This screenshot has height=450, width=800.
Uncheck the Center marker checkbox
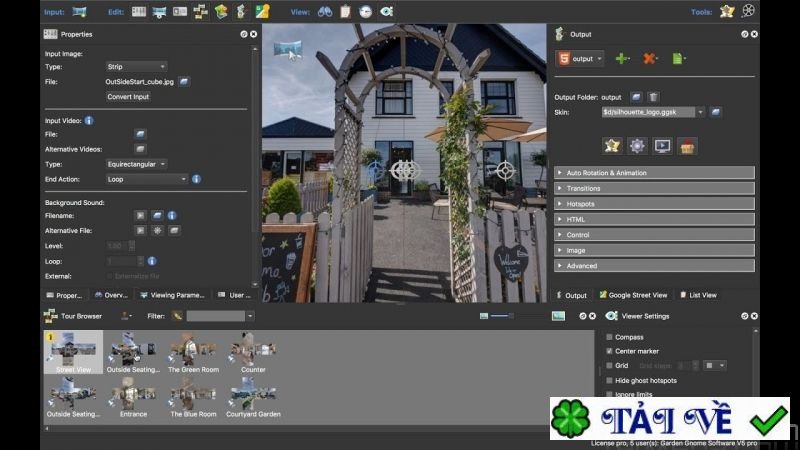(609, 351)
